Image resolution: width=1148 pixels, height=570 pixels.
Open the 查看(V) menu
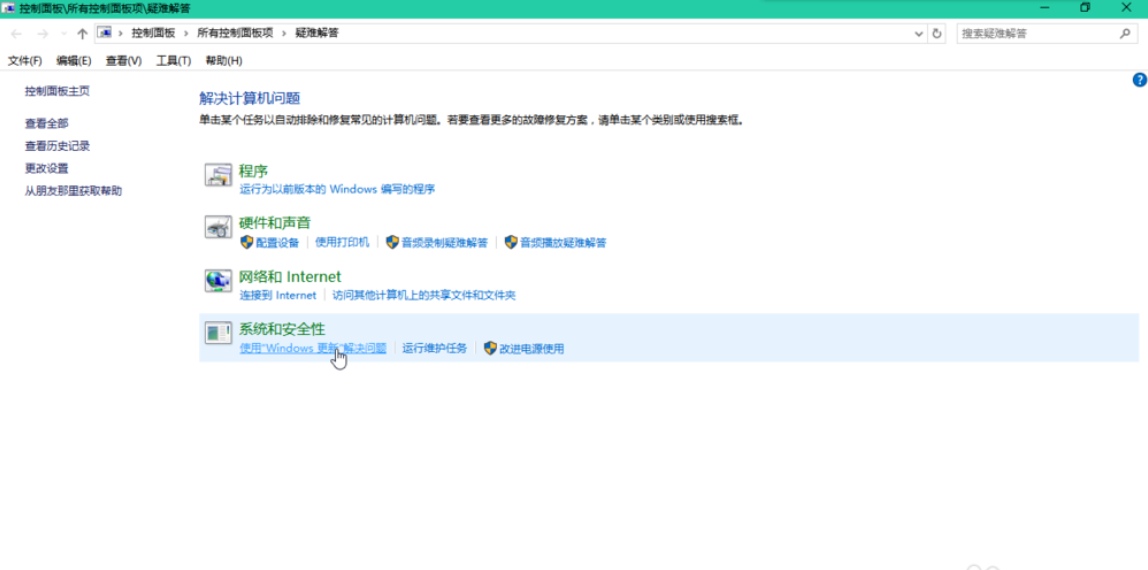pyautogui.click(x=123, y=61)
